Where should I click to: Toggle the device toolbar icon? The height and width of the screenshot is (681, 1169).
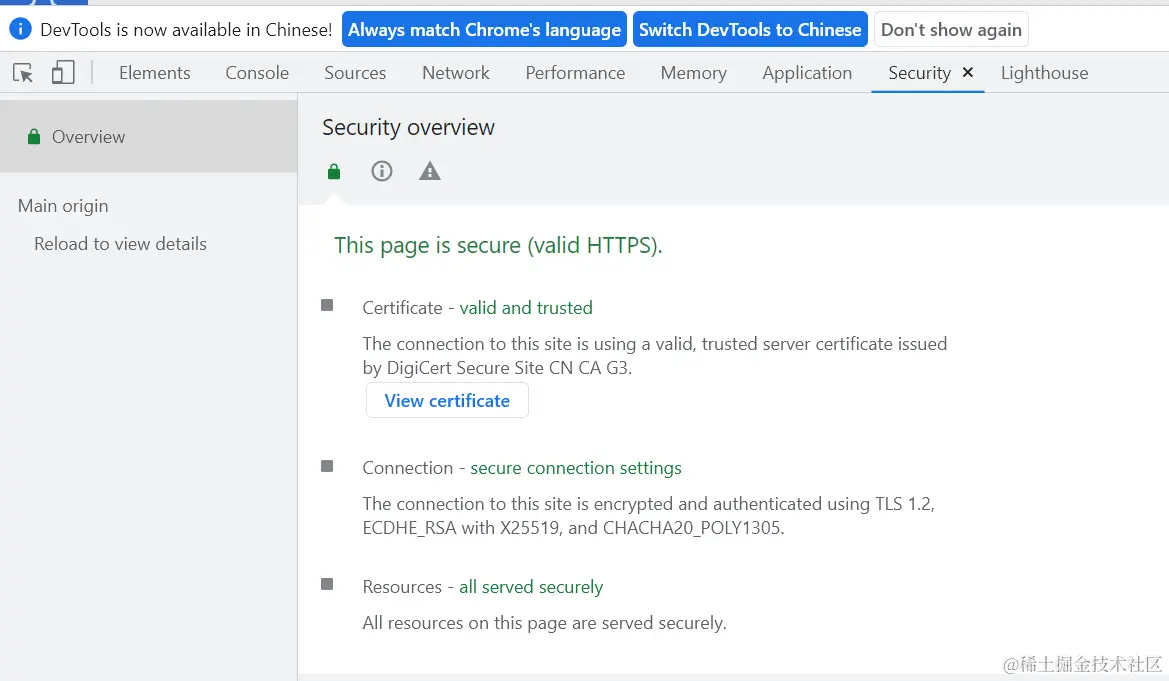(63, 73)
